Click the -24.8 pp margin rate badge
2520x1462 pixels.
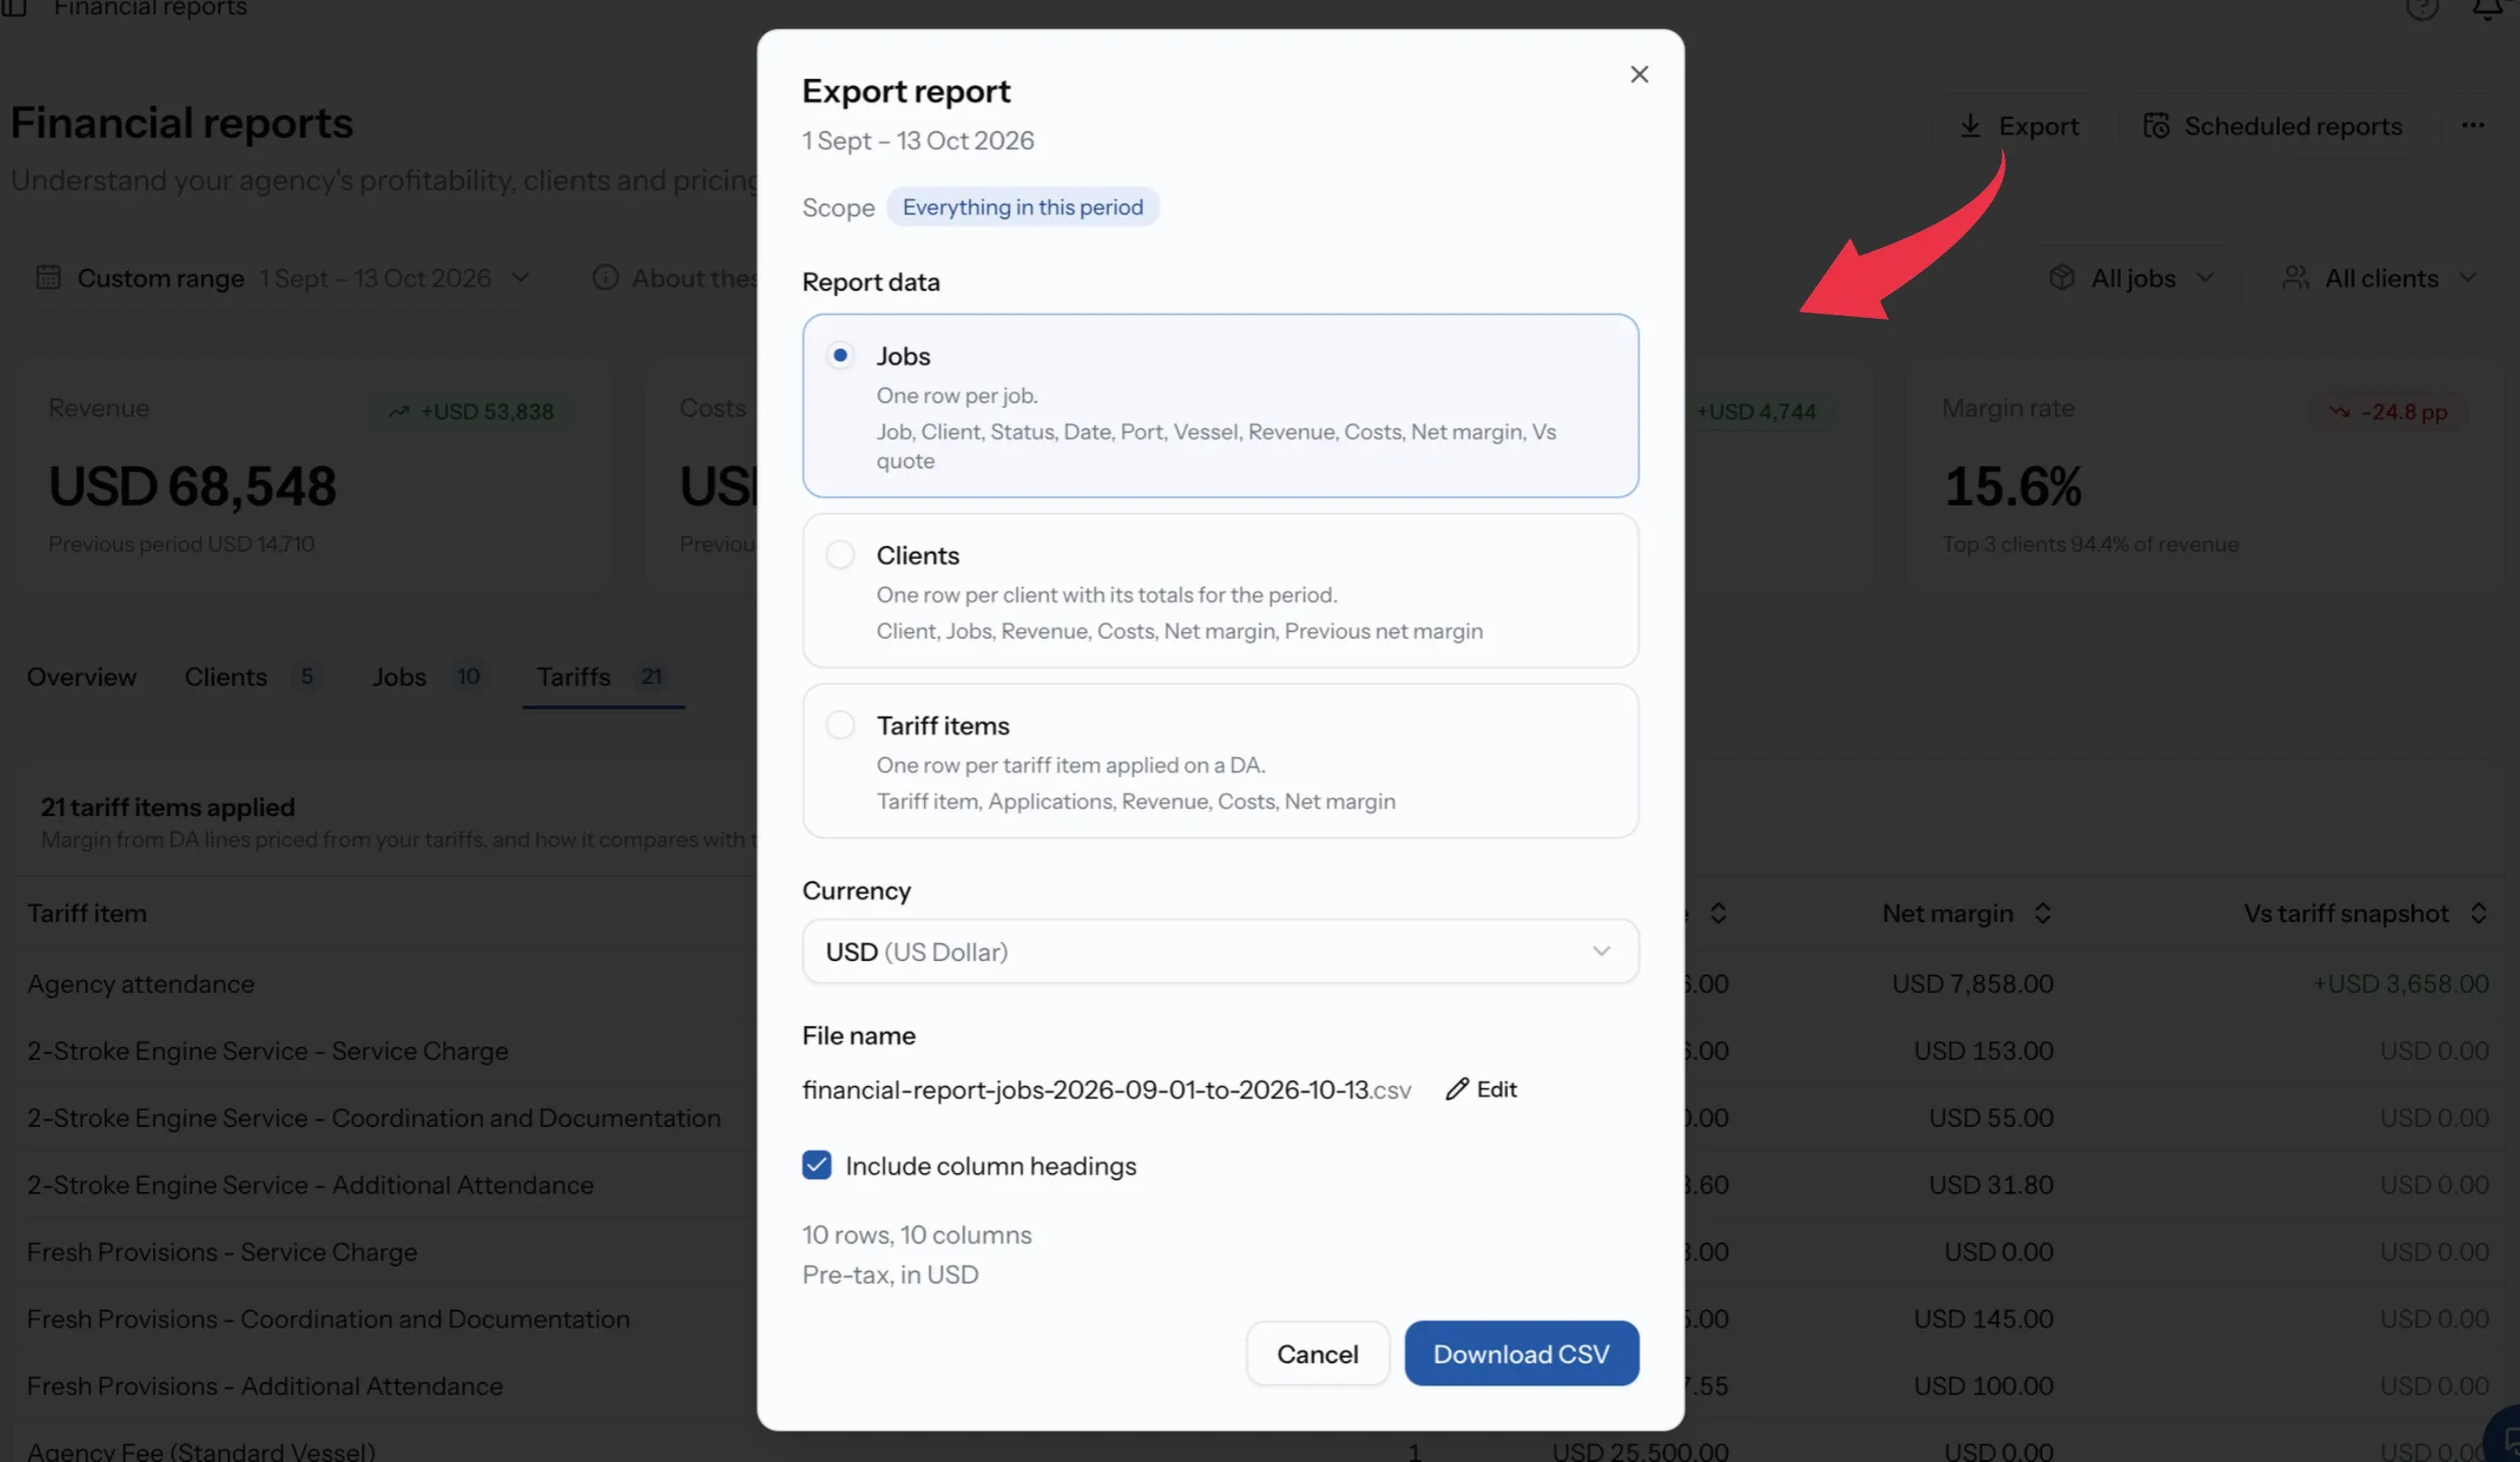[x=2390, y=411]
